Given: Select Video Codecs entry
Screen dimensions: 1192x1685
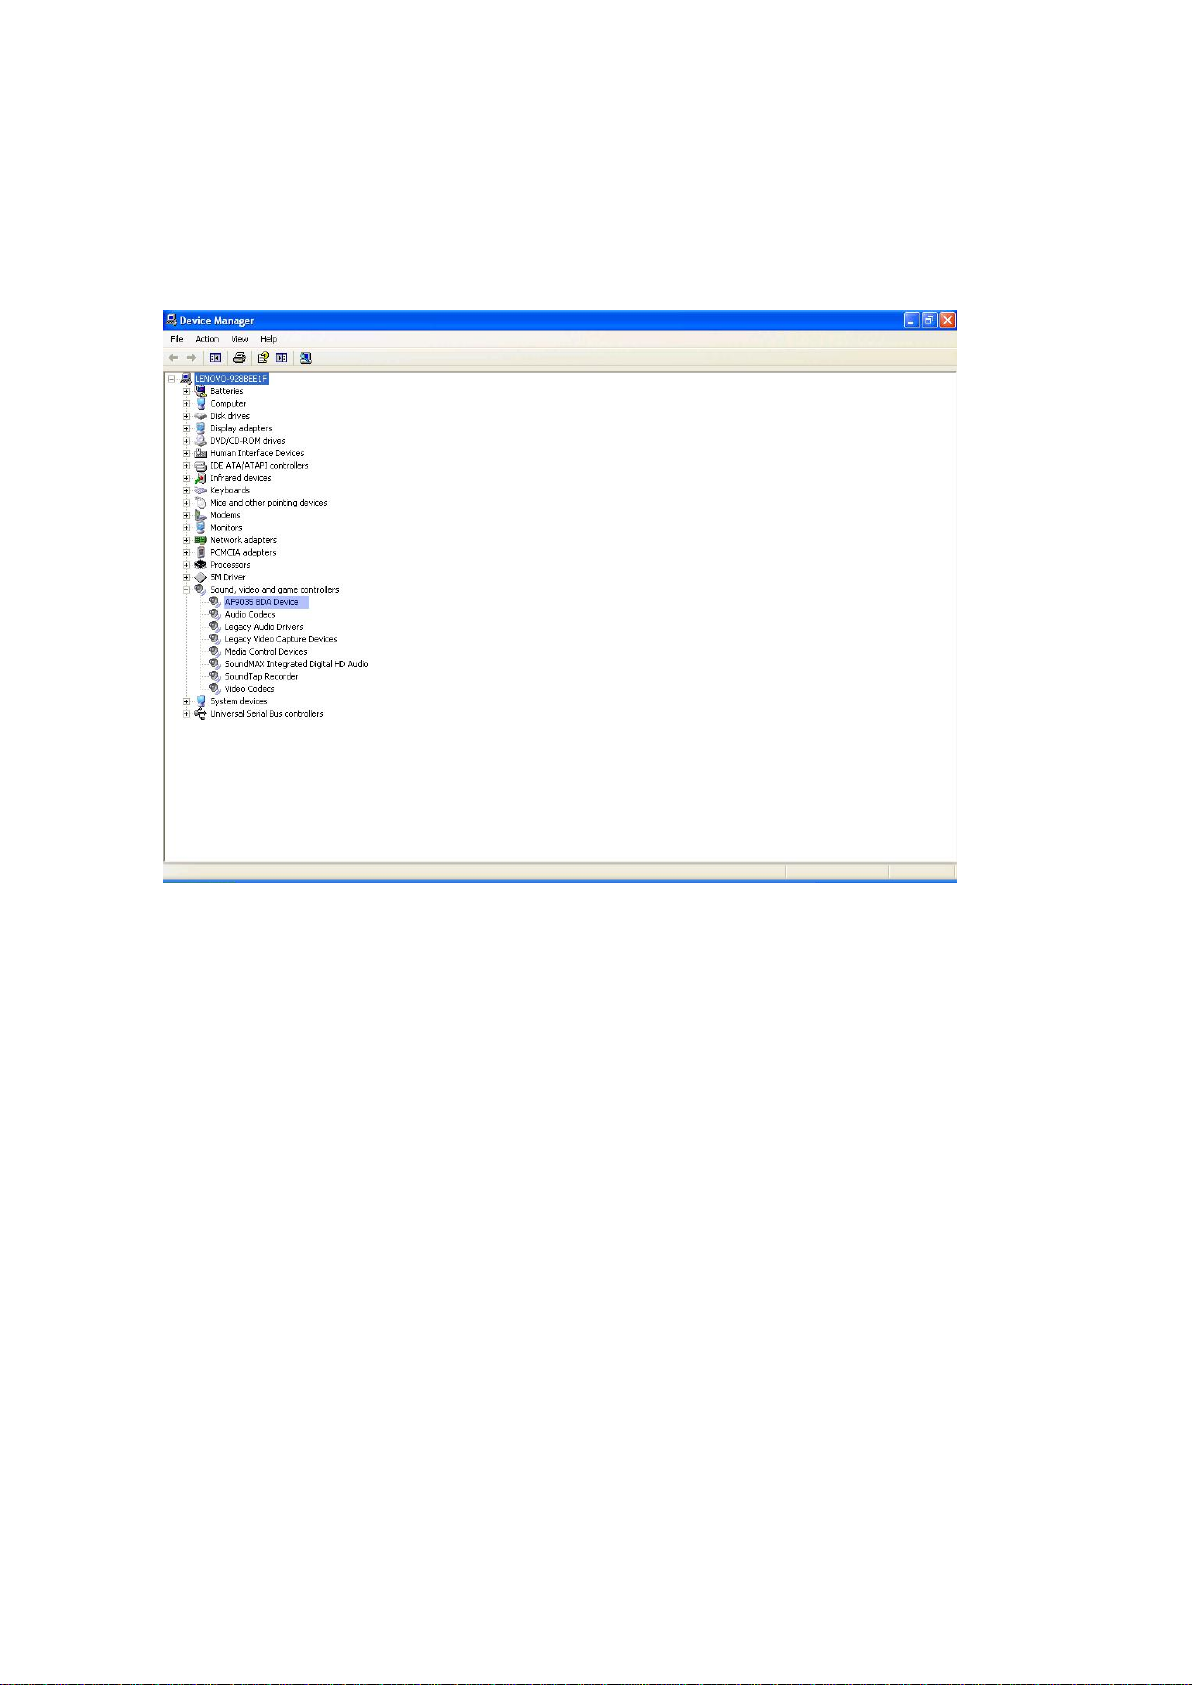Looking at the screenshot, I should click(249, 689).
